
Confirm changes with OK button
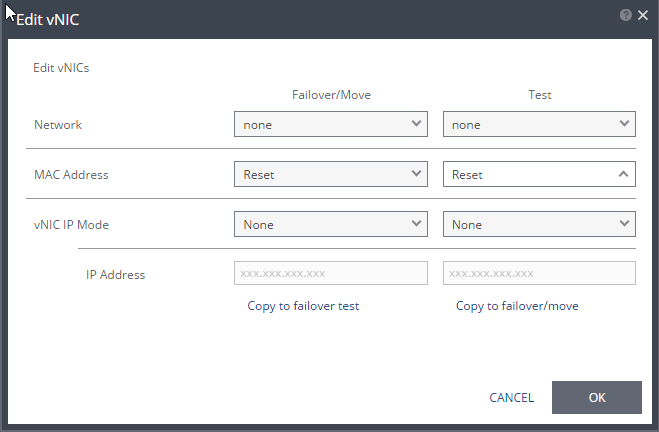[x=597, y=398]
